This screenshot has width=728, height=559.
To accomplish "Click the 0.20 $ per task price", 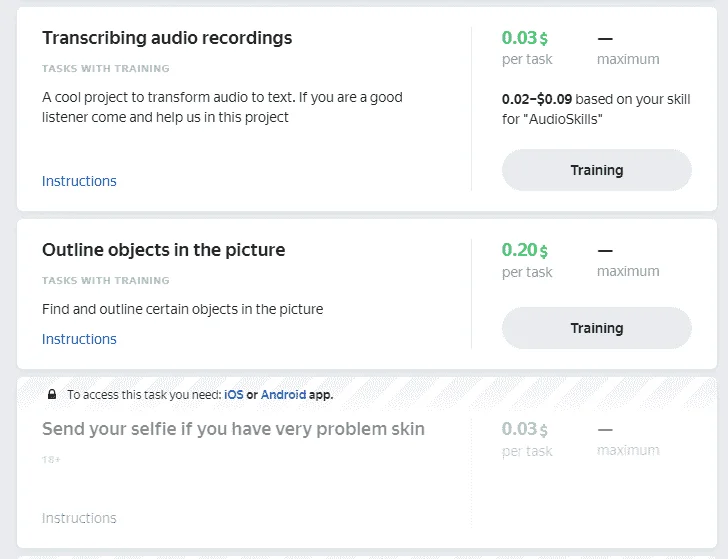I will pos(525,250).
